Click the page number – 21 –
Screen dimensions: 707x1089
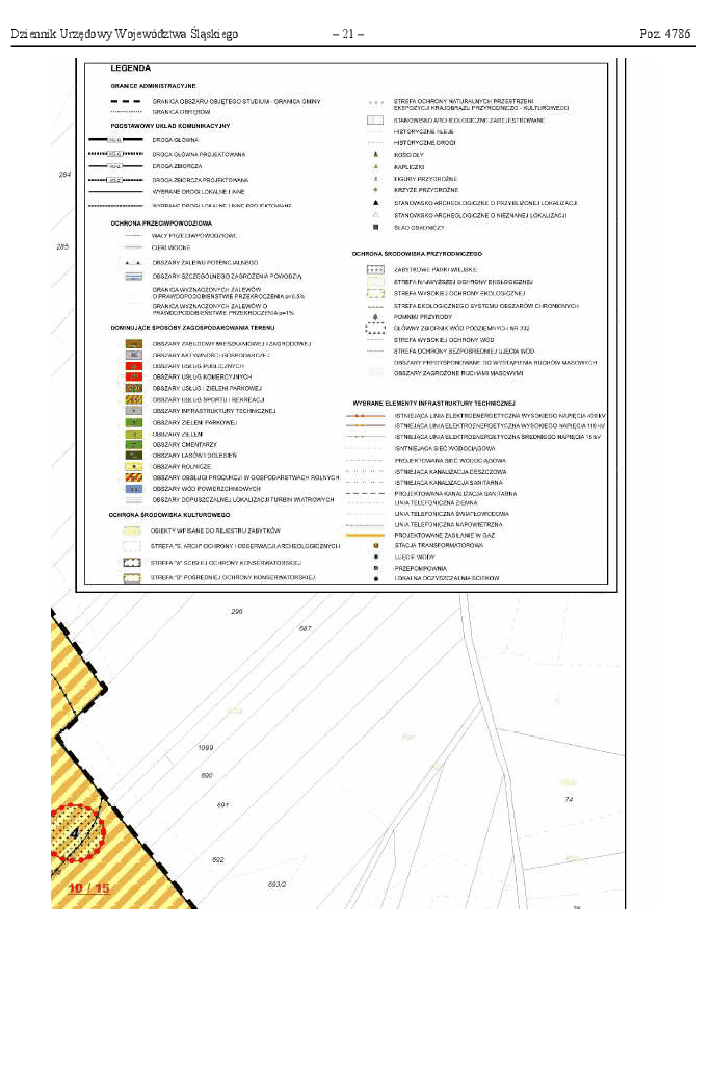click(349, 34)
